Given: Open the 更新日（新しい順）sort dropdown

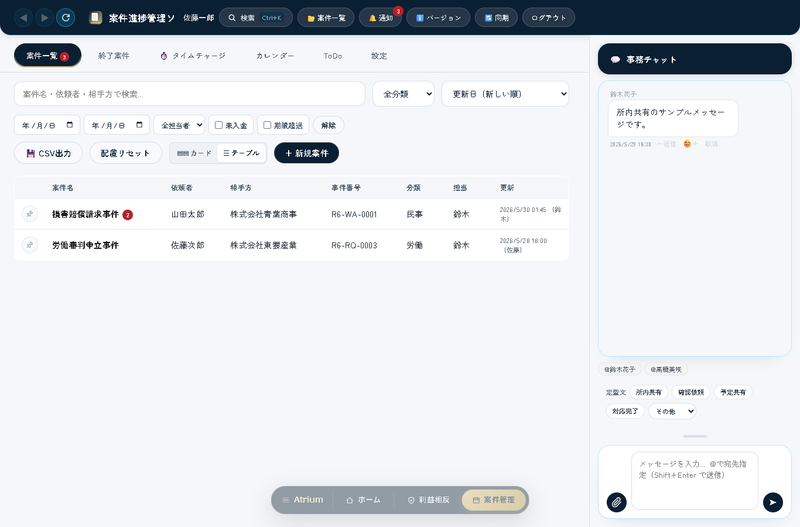Looking at the screenshot, I should [x=505, y=94].
